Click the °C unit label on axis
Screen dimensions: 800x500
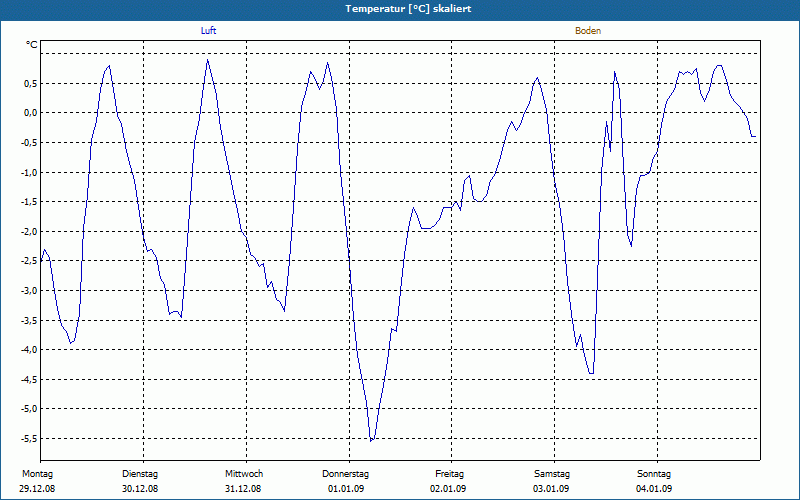pyautogui.click(x=32, y=45)
